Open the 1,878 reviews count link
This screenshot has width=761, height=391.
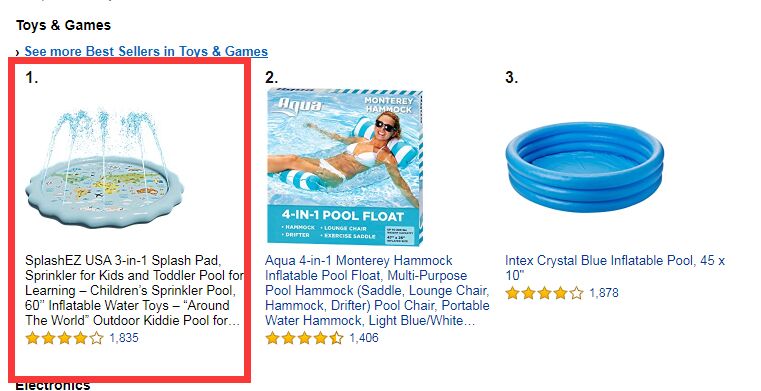pyautogui.click(x=604, y=293)
